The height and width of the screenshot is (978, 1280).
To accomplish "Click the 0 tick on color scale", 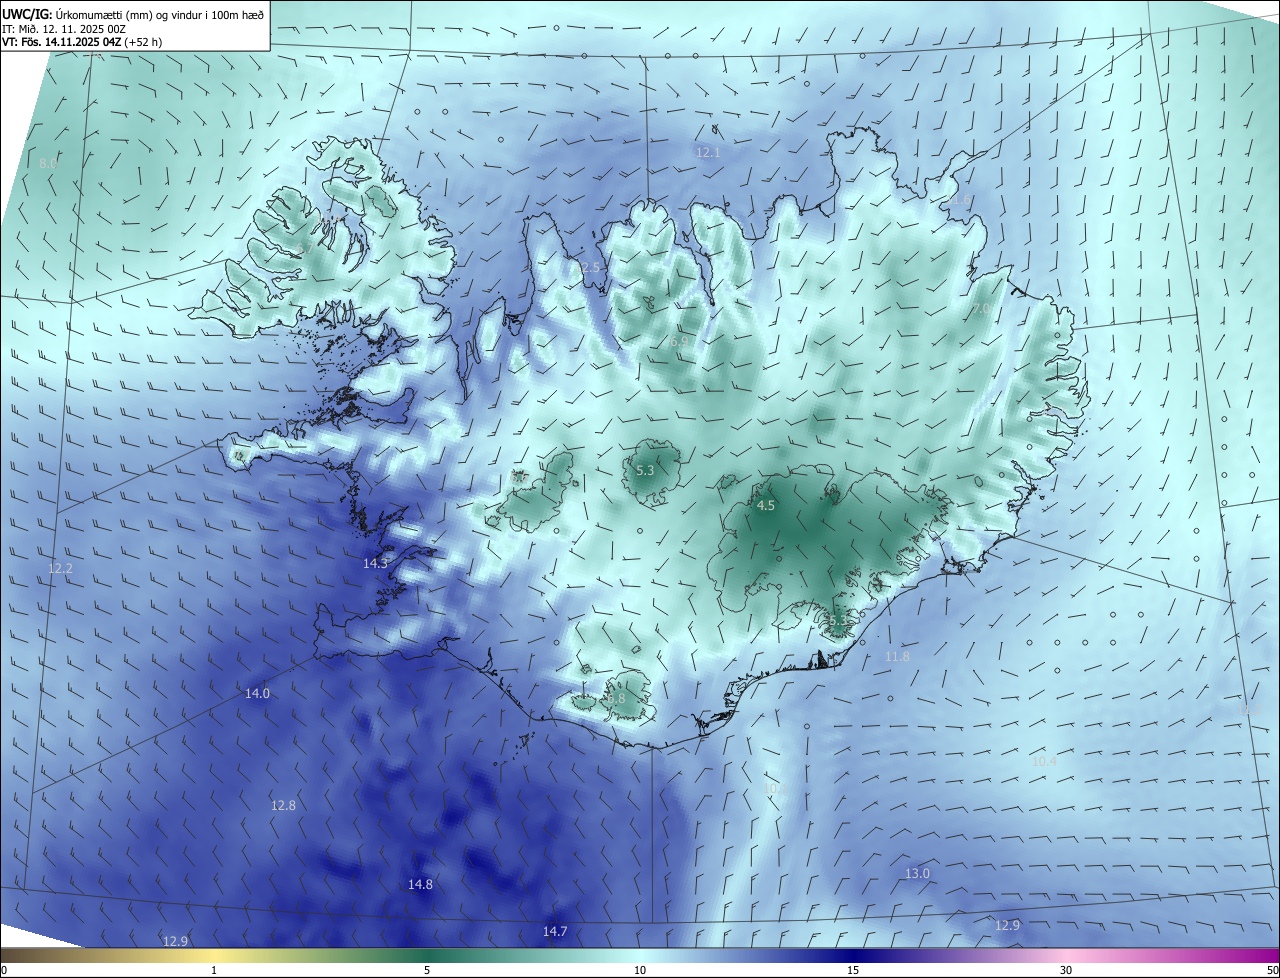I will pos(4,970).
